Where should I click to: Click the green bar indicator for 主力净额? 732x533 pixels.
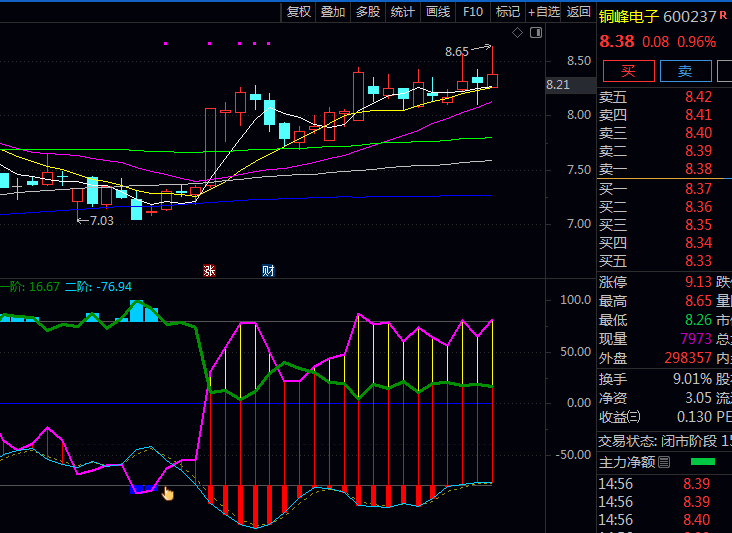703,462
